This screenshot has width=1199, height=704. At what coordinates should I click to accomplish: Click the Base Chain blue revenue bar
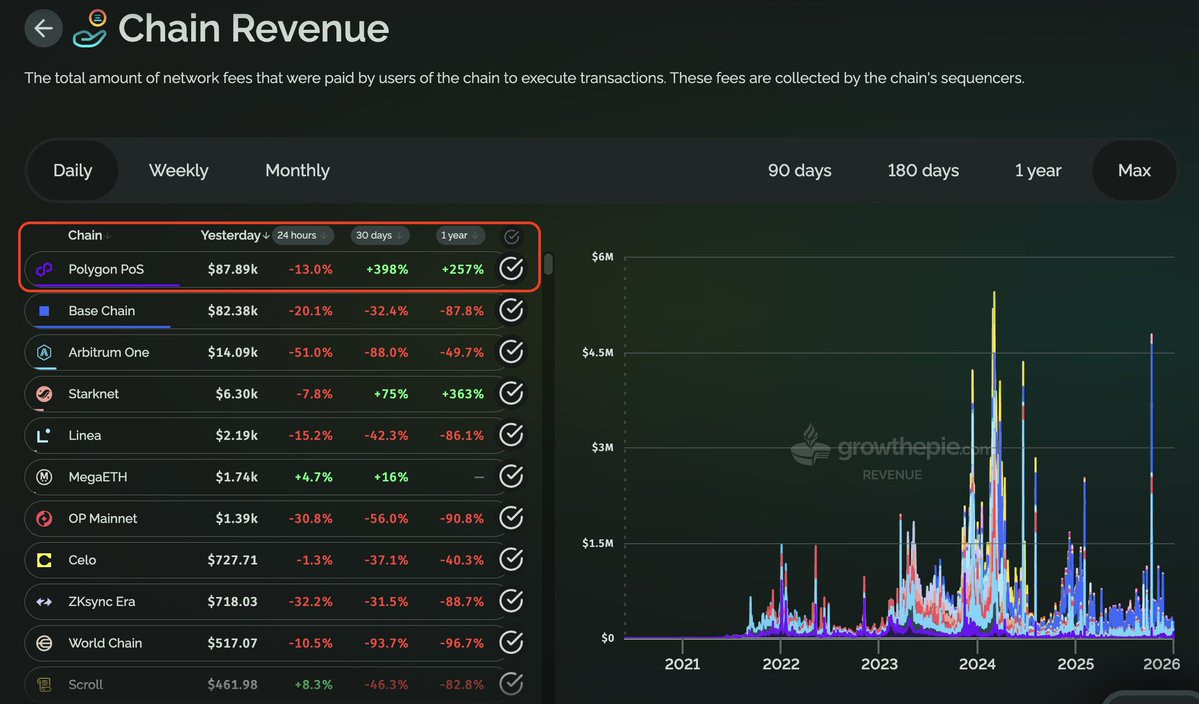[x=102, y=326]
